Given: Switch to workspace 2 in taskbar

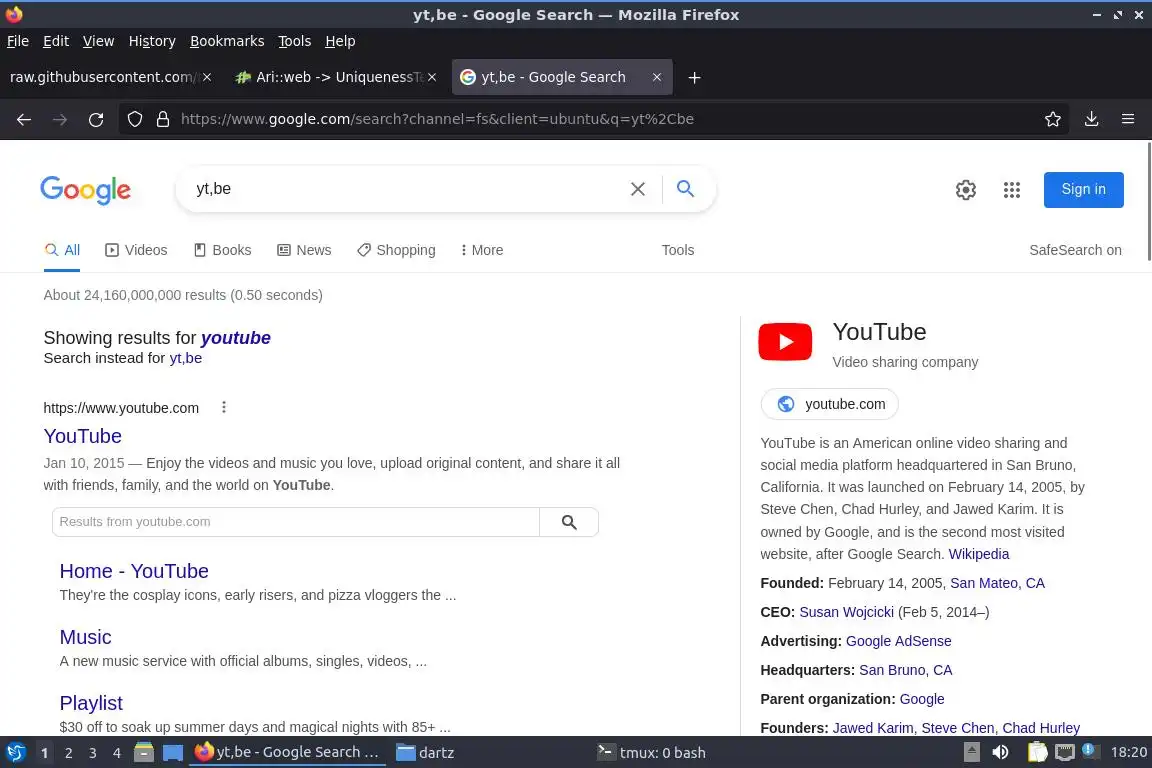Looking at the screenshot, I should (x=68, y=753).
